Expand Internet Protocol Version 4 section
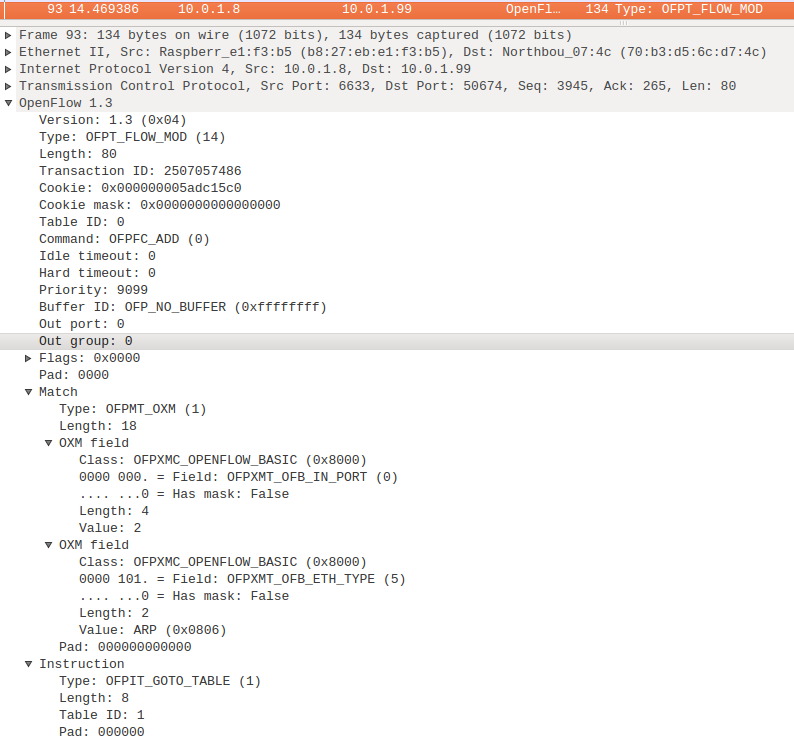This screenshot has width=794, height=752. pyautogui.click(x=9, y=69)
